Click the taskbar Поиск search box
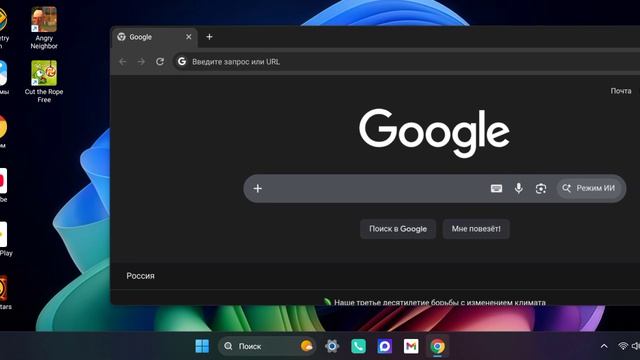This screenshot has width=640, height=360. pyautogui.click(x=267, y=346)
